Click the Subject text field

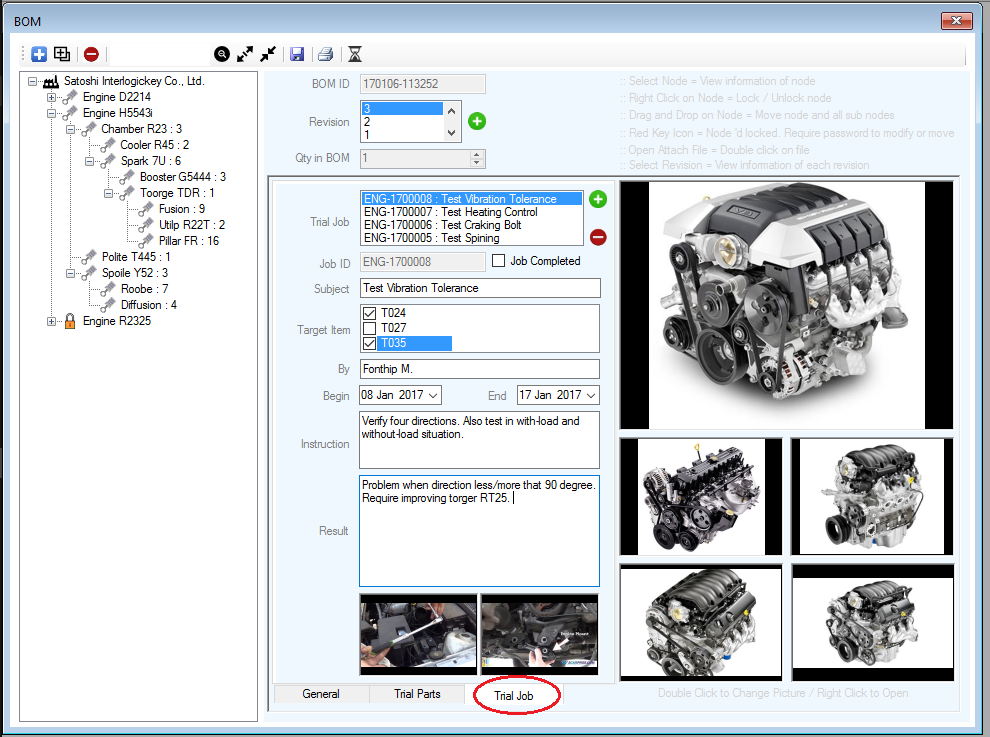(480, 288)
